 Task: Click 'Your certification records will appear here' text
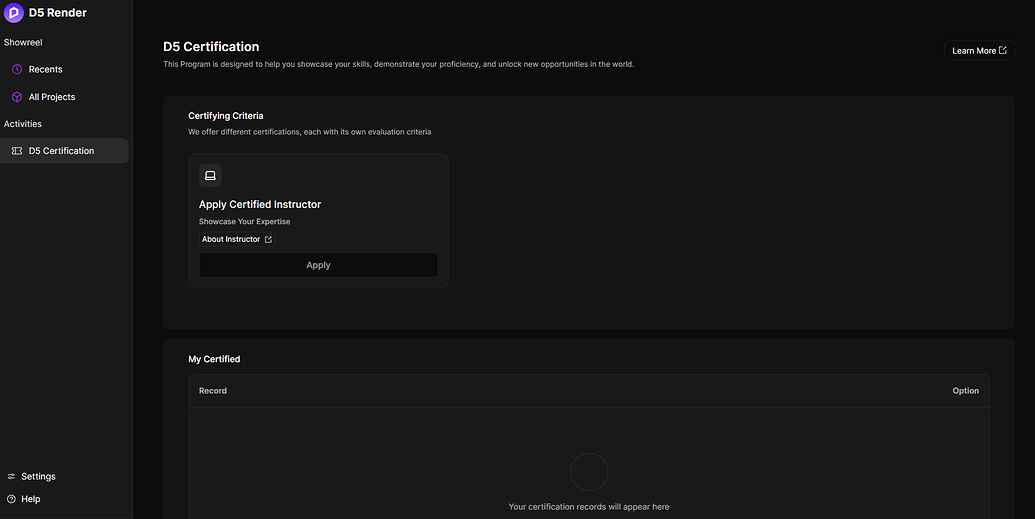pos(589,507)
